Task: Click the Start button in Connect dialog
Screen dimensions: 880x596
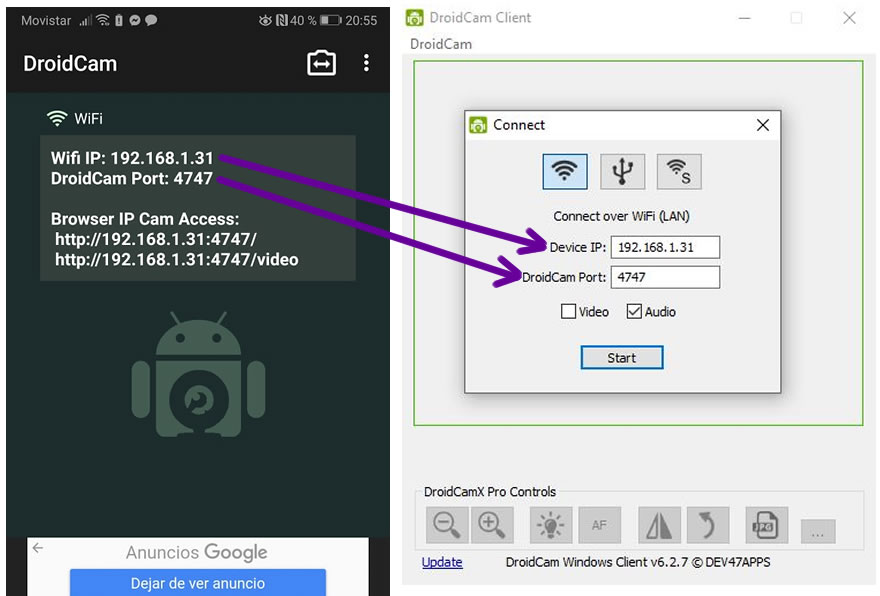Action: click(x=622, y=358)
